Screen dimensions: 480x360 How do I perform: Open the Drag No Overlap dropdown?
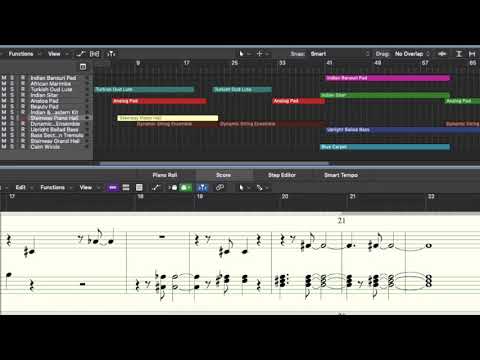(x=412, y=54)
